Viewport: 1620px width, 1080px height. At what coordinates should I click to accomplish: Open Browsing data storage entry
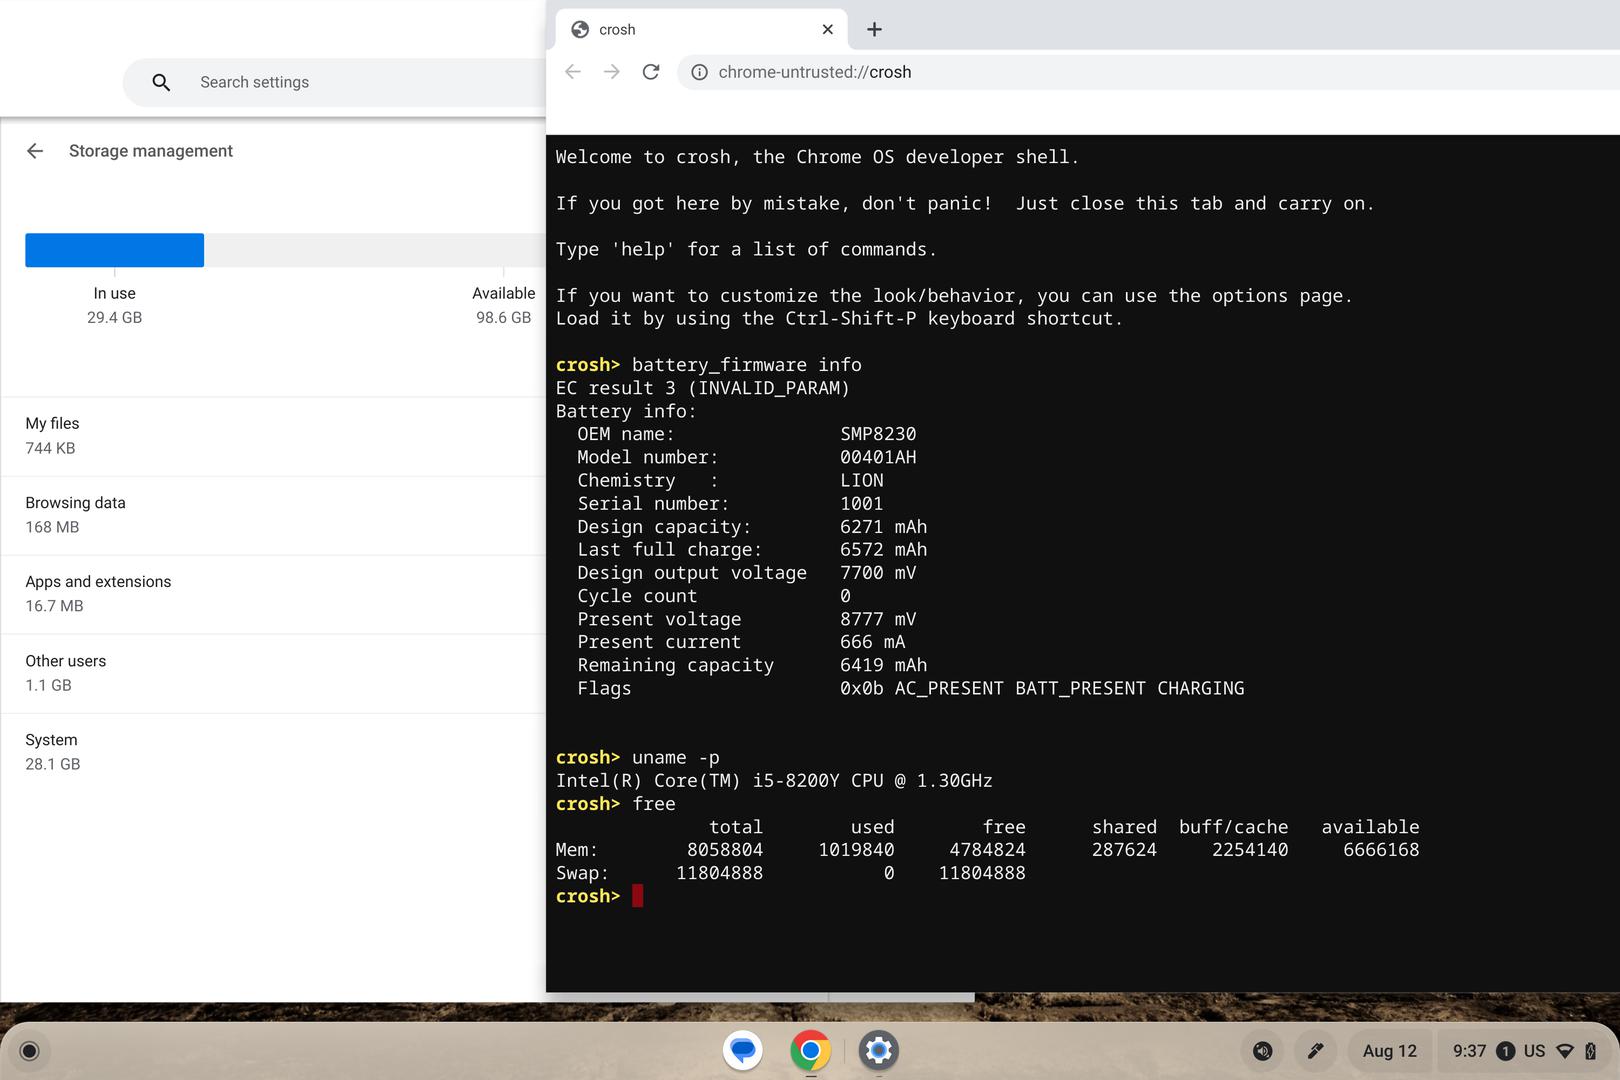273,515
